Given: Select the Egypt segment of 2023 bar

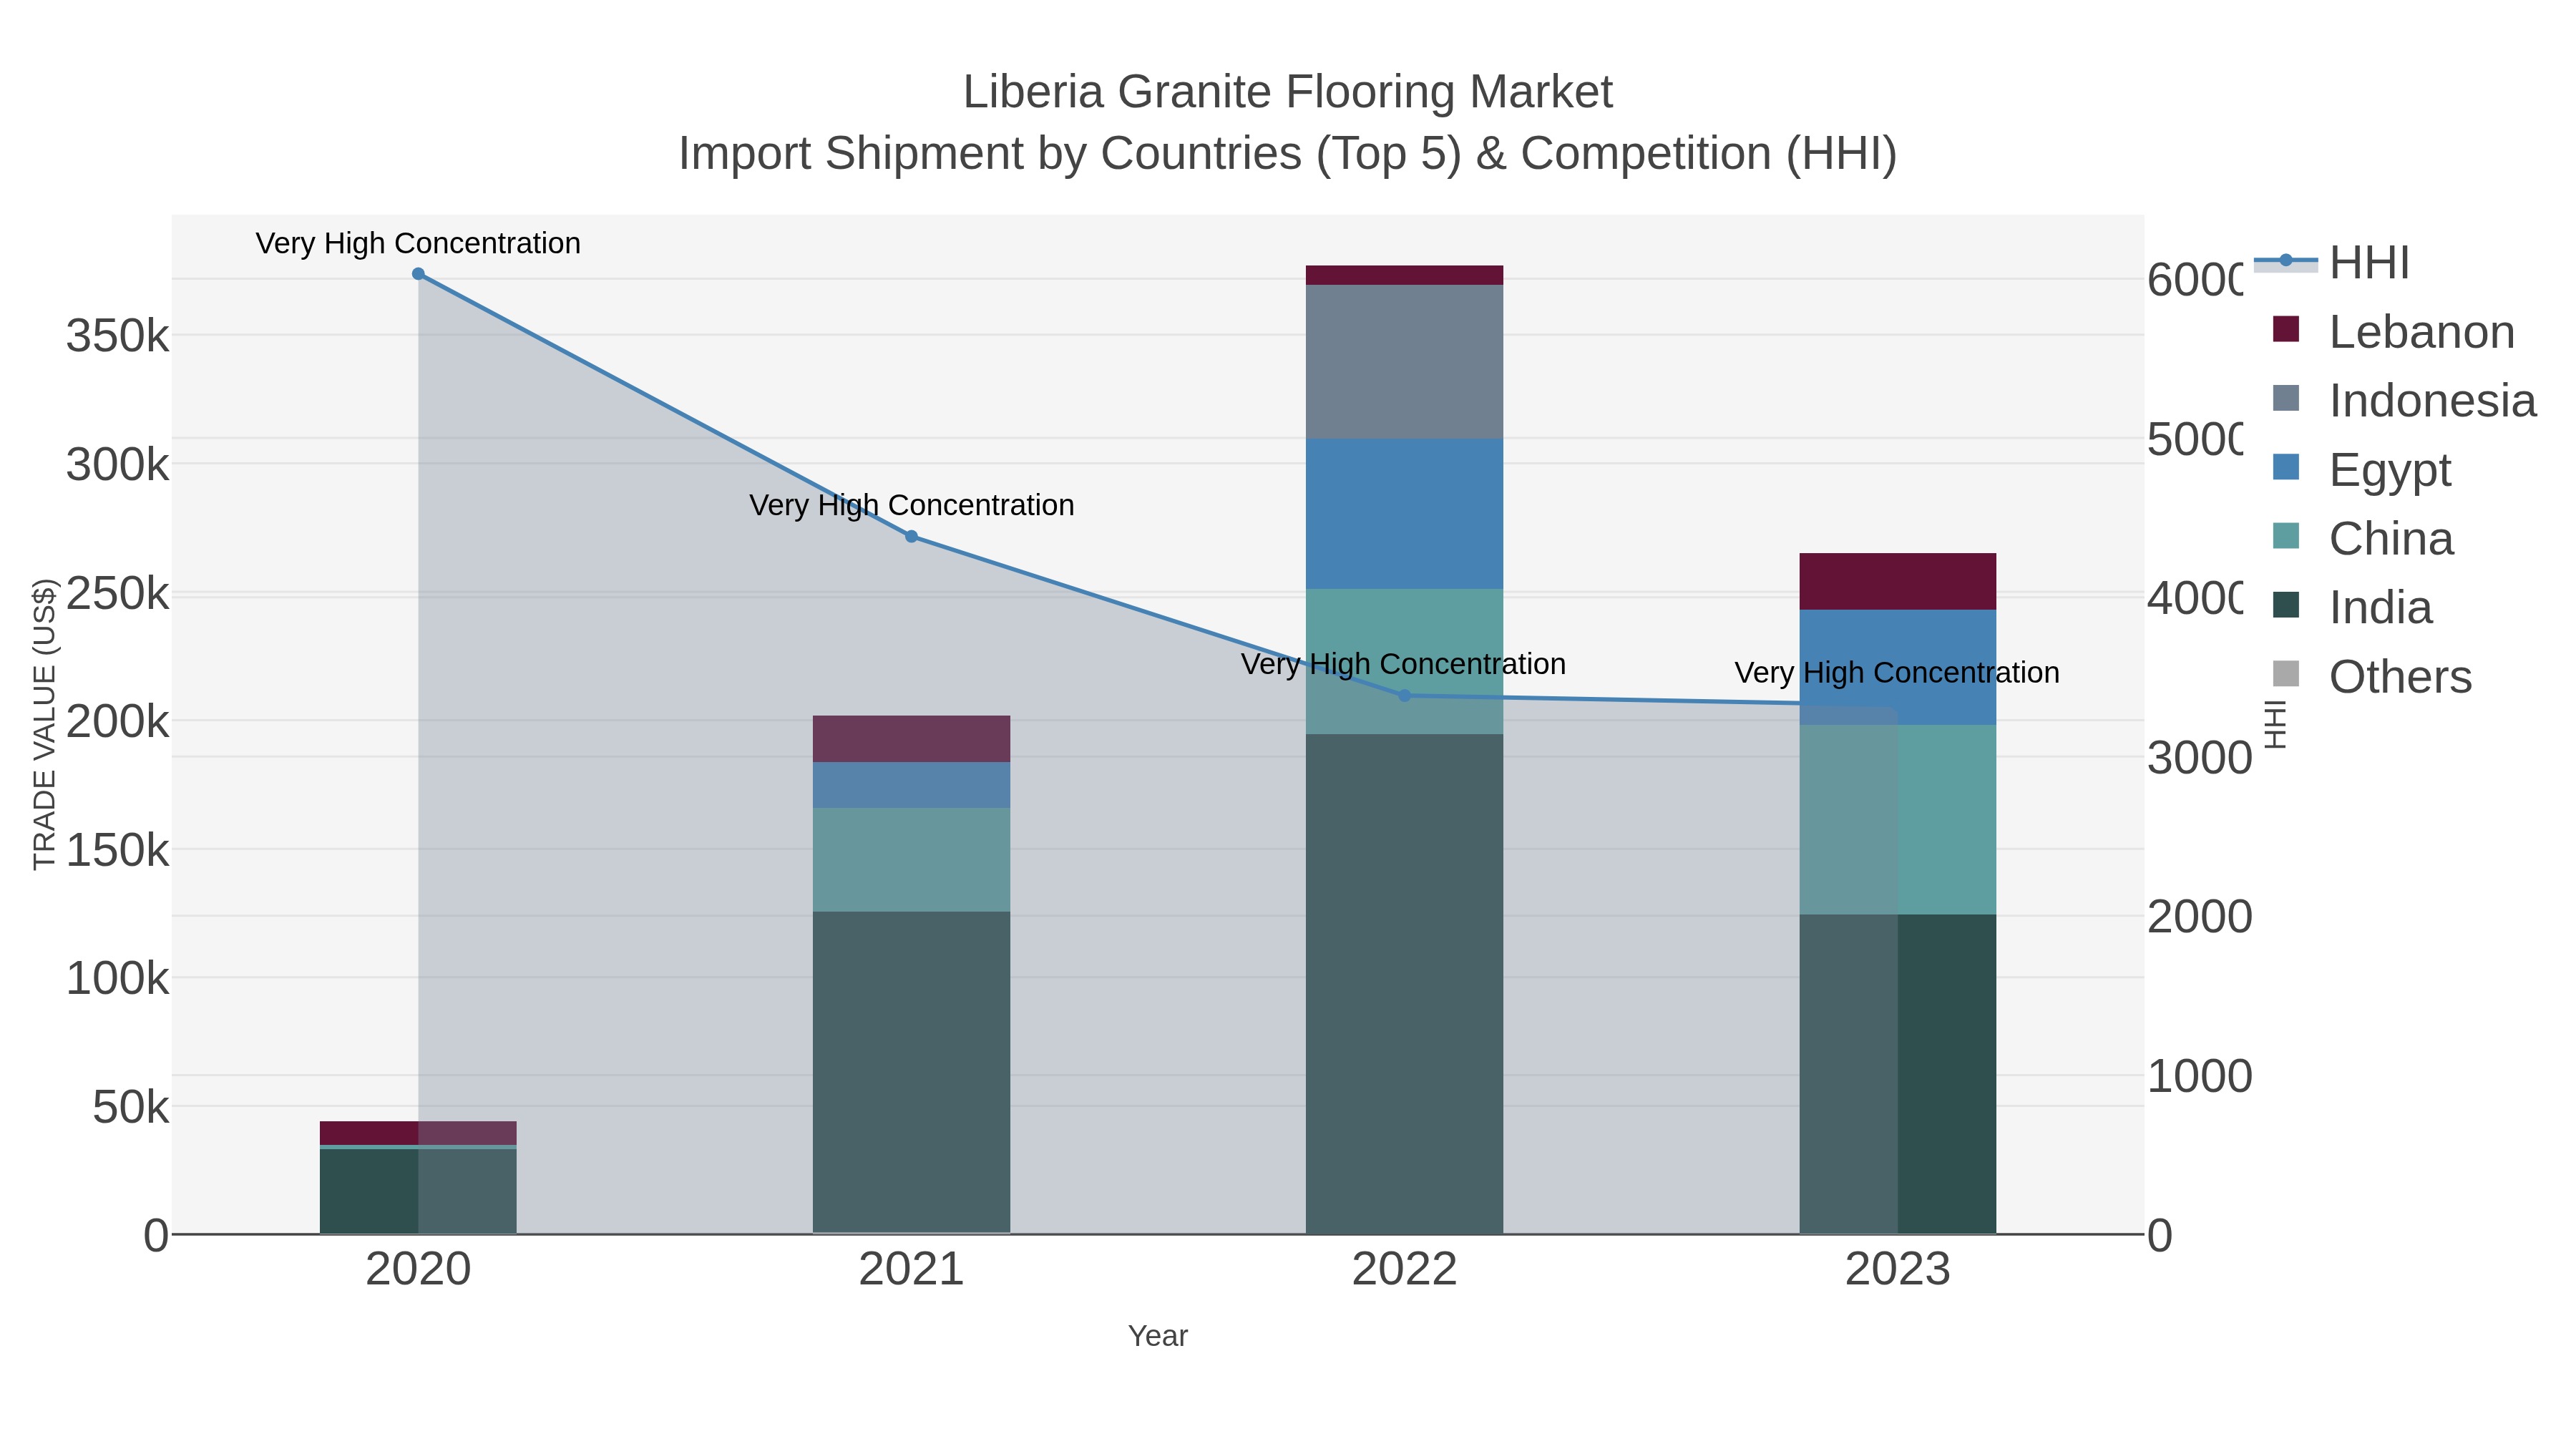Looking at the screenshot, I should (1897, 667).
